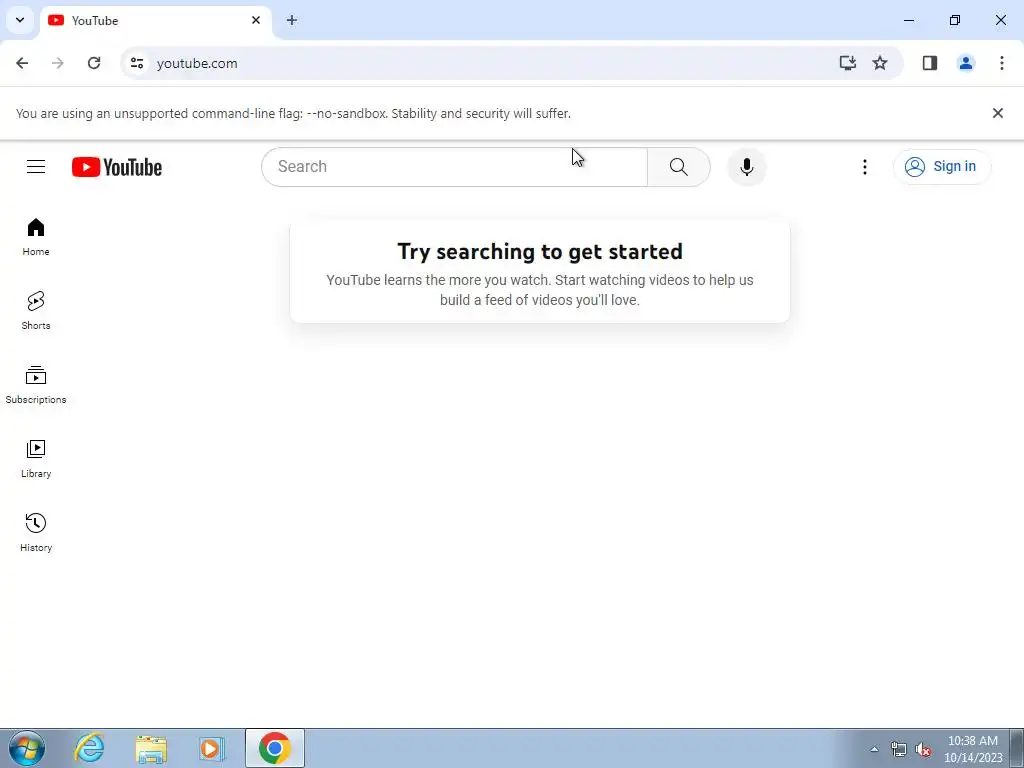The image size is (1024, 768).
Task: Open Library in the sidebar
Action: coord(36,458)
